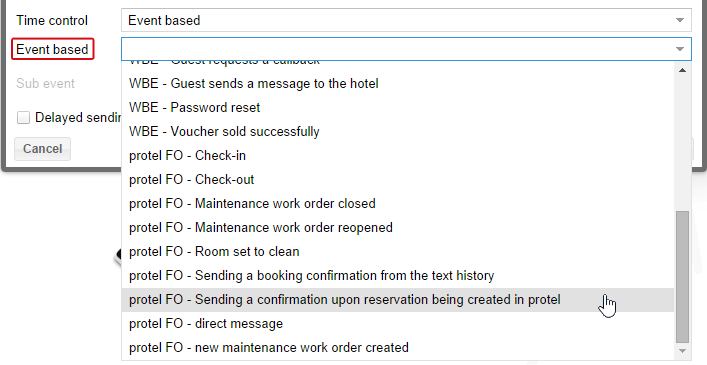Select WBE - Voucher sold successfully

click(x=398, y=132)
